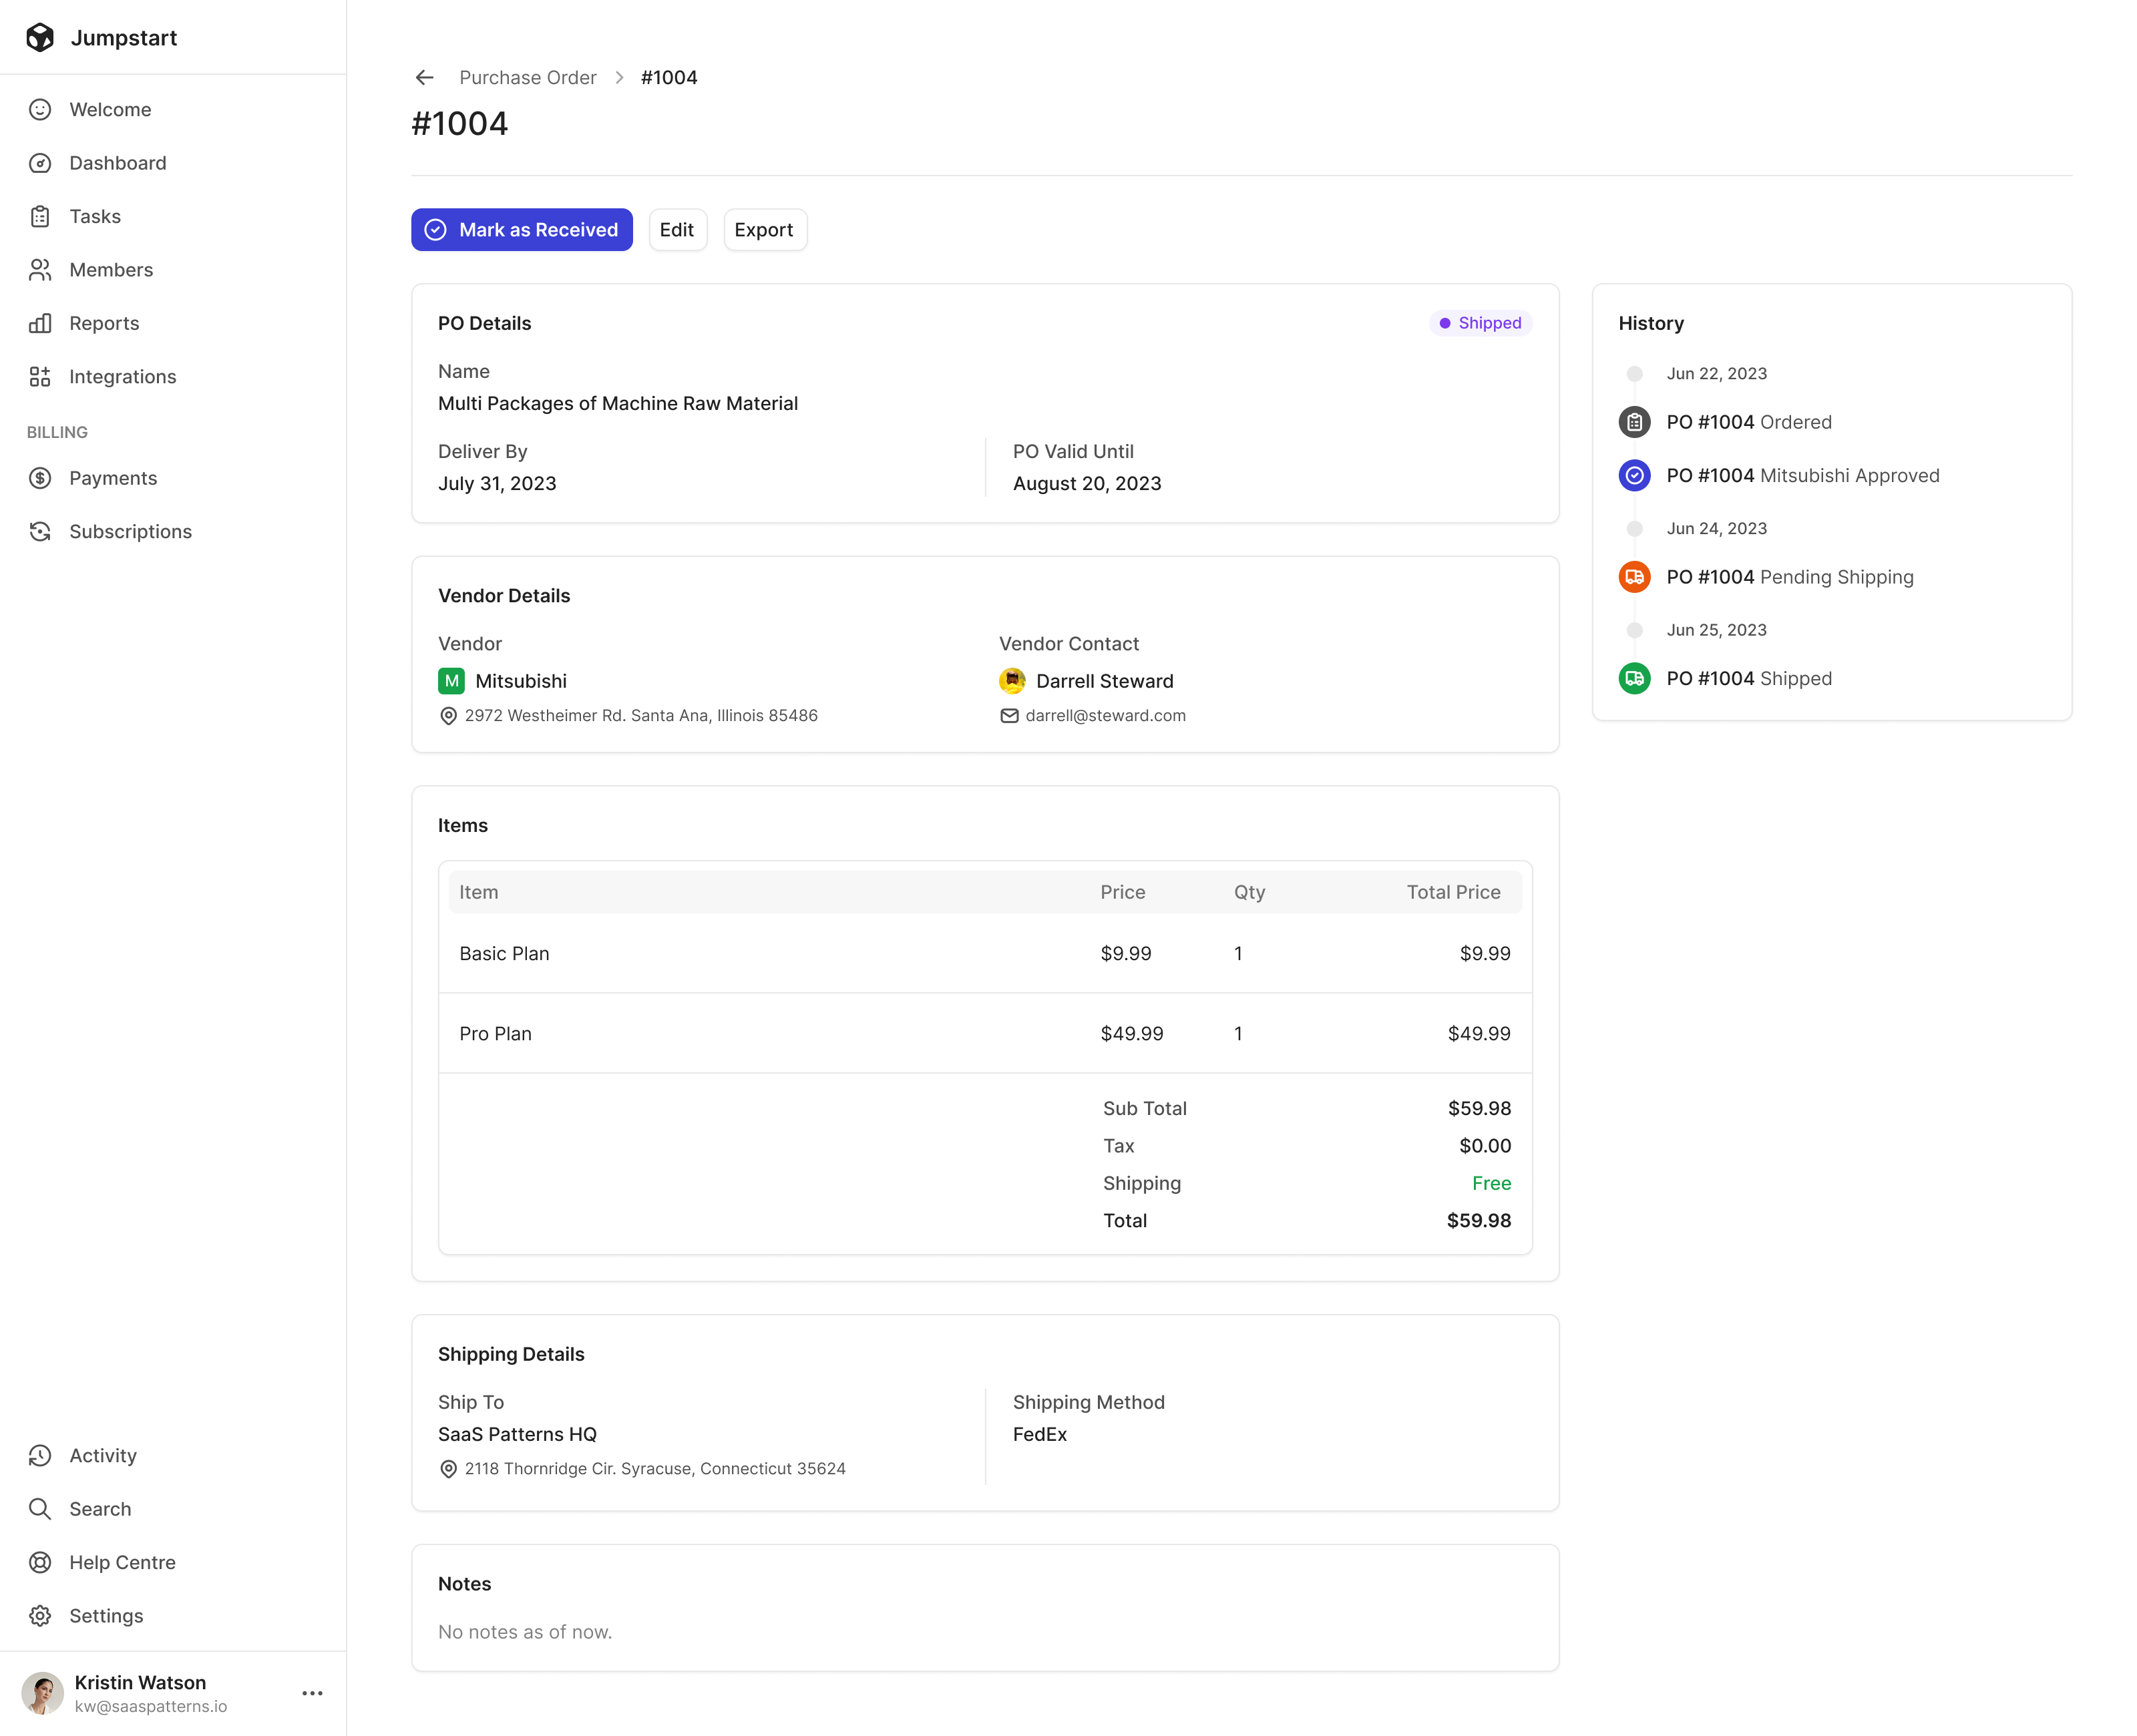The height and width of the screenshot is (1736, 2137).
Task: Toggle the PO Details section expander
Action: [483, 322]
